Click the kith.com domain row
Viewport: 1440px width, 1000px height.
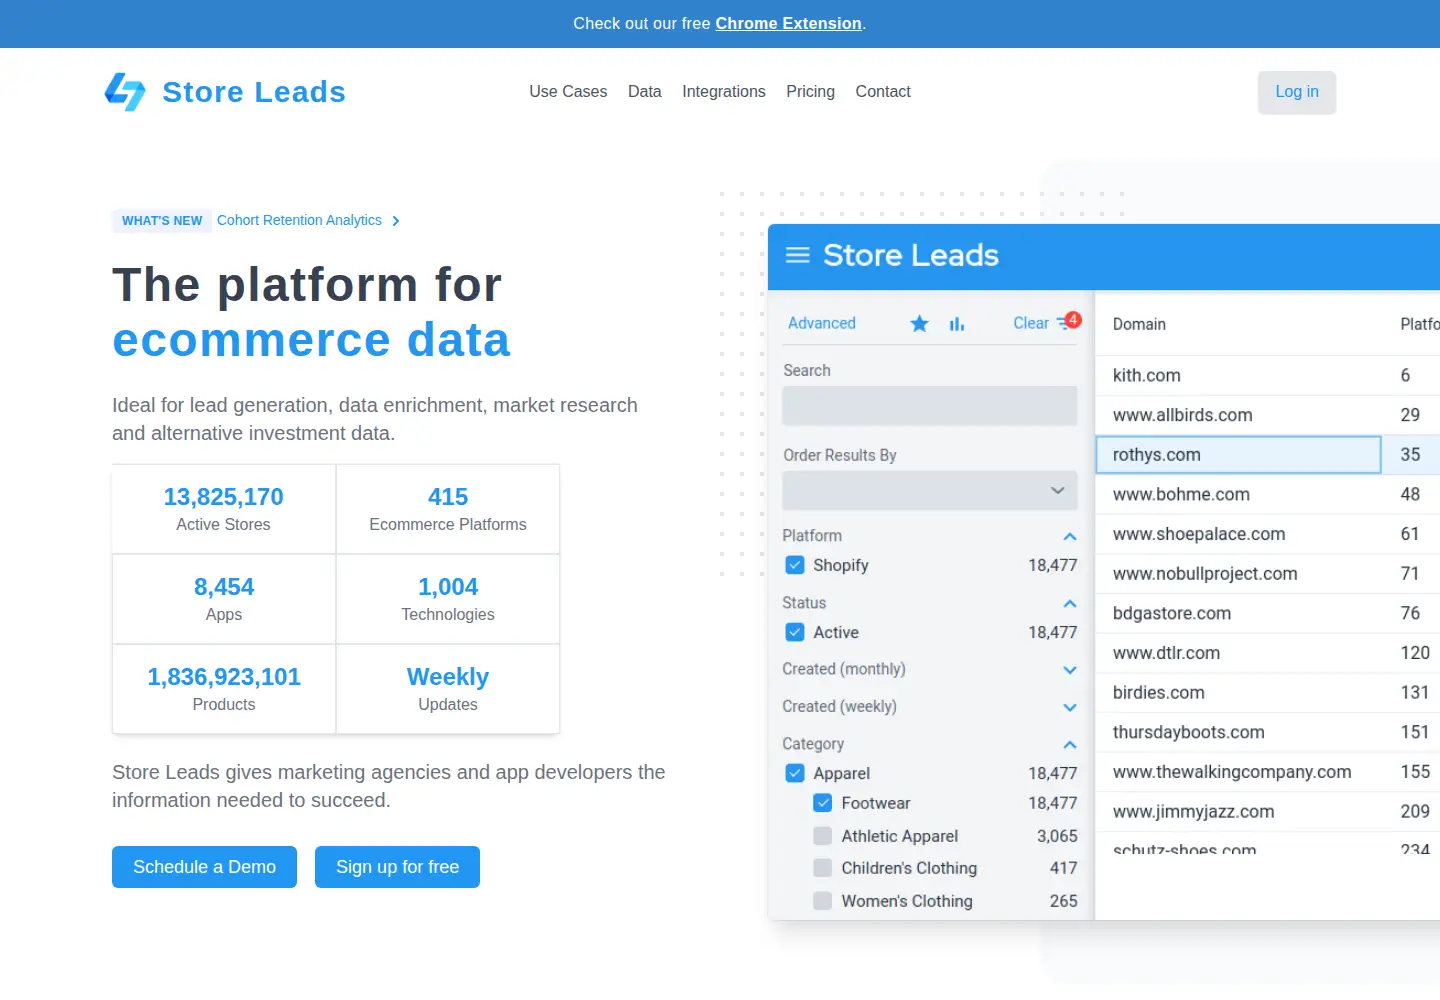point(1268,375)
